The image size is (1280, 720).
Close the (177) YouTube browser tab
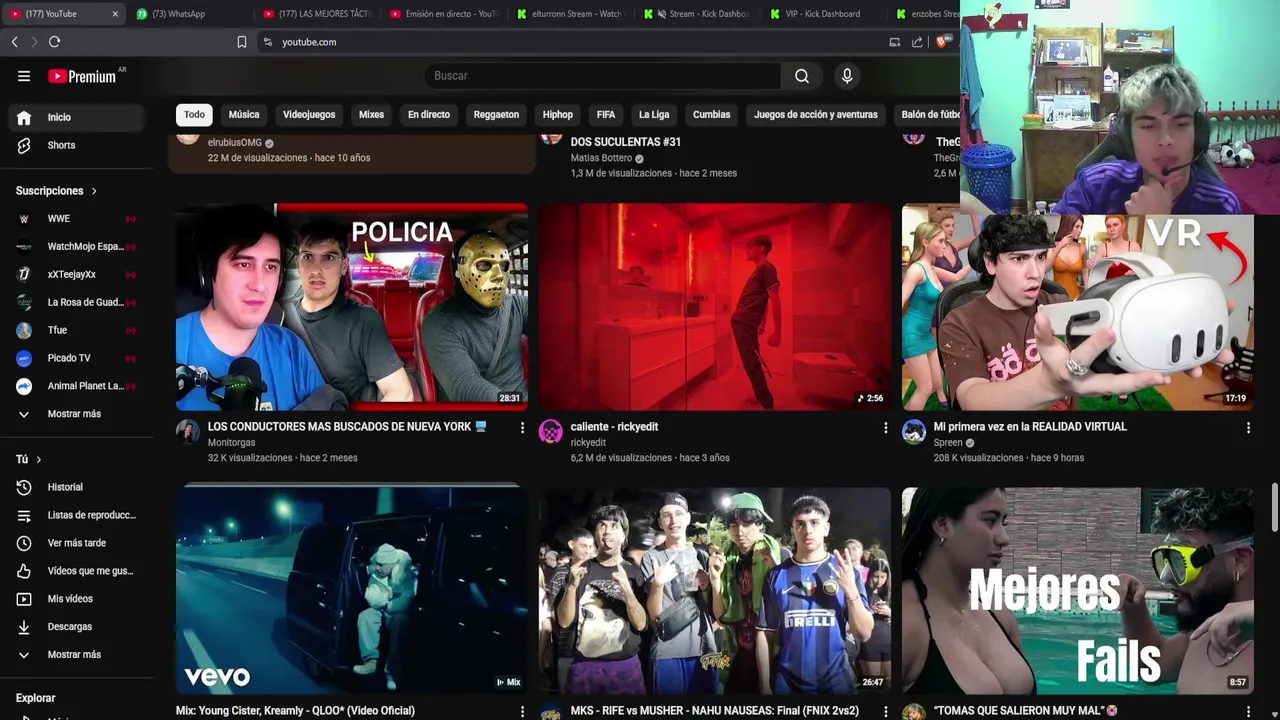(115, 14)
